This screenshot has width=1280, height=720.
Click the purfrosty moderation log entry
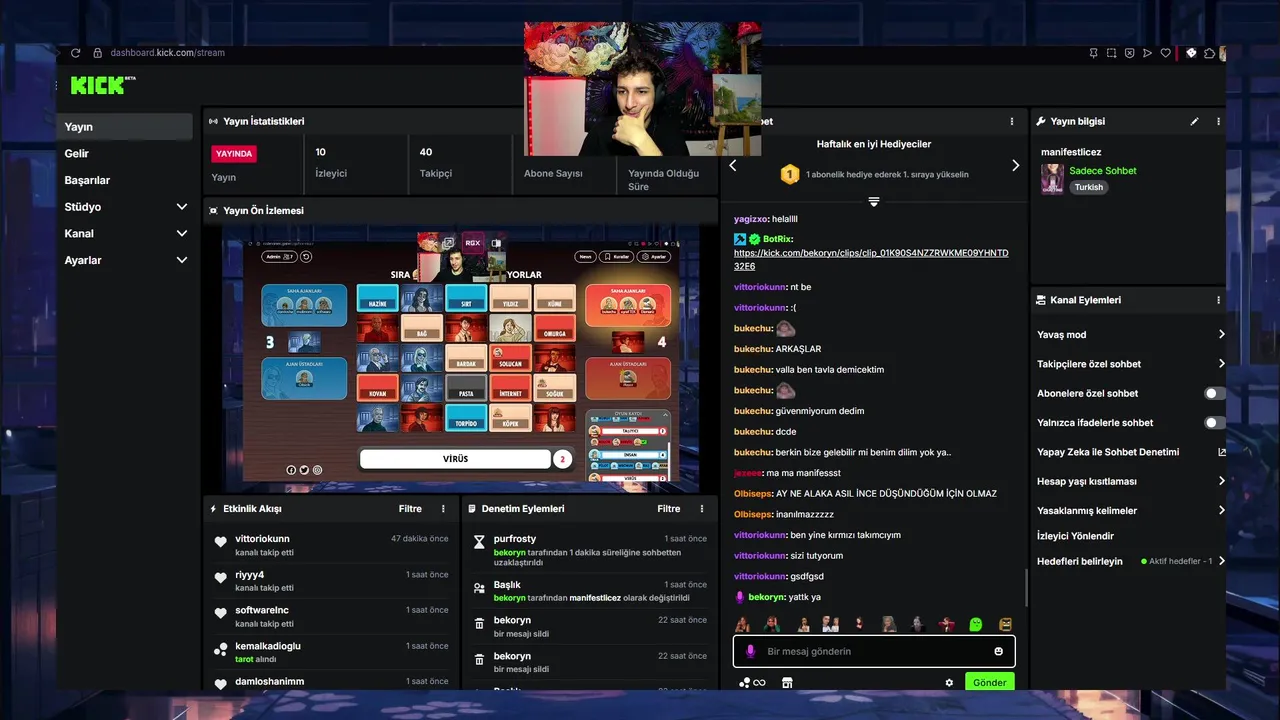click(590, 550)
